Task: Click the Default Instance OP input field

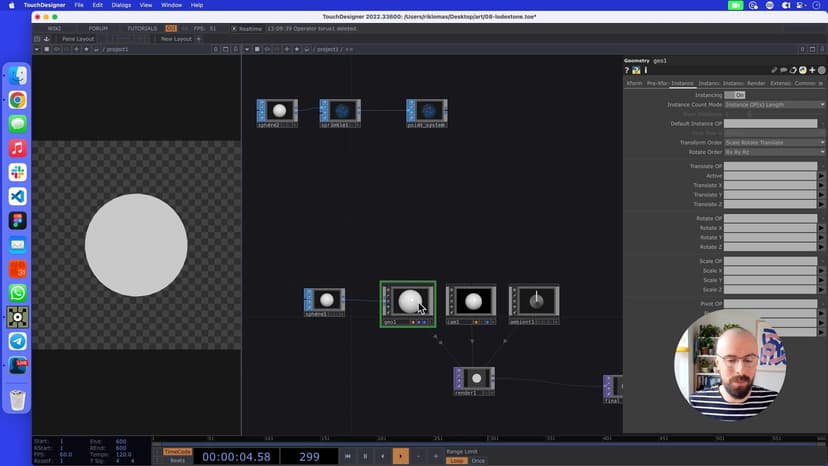Action: click(x=770, y=124)
